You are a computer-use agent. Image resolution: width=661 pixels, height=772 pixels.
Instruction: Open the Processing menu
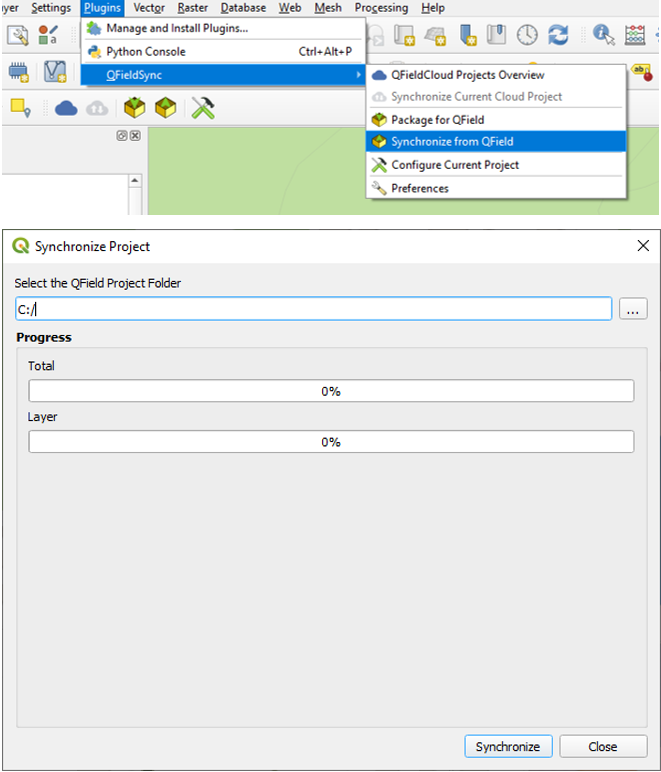pyautogui.click(x=381, y=8)
